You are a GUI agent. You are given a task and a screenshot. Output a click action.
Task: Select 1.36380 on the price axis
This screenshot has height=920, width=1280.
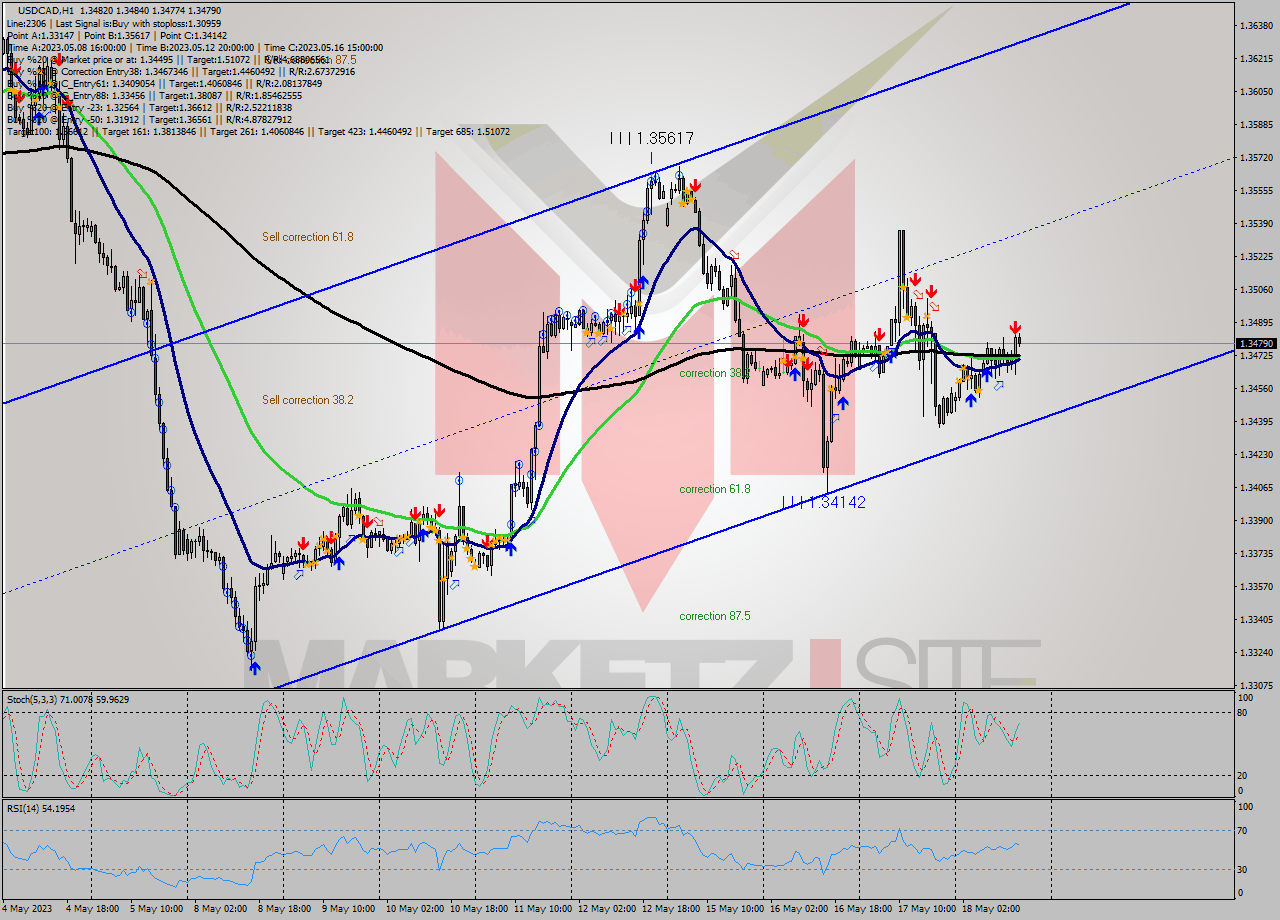pos(1256,25)
